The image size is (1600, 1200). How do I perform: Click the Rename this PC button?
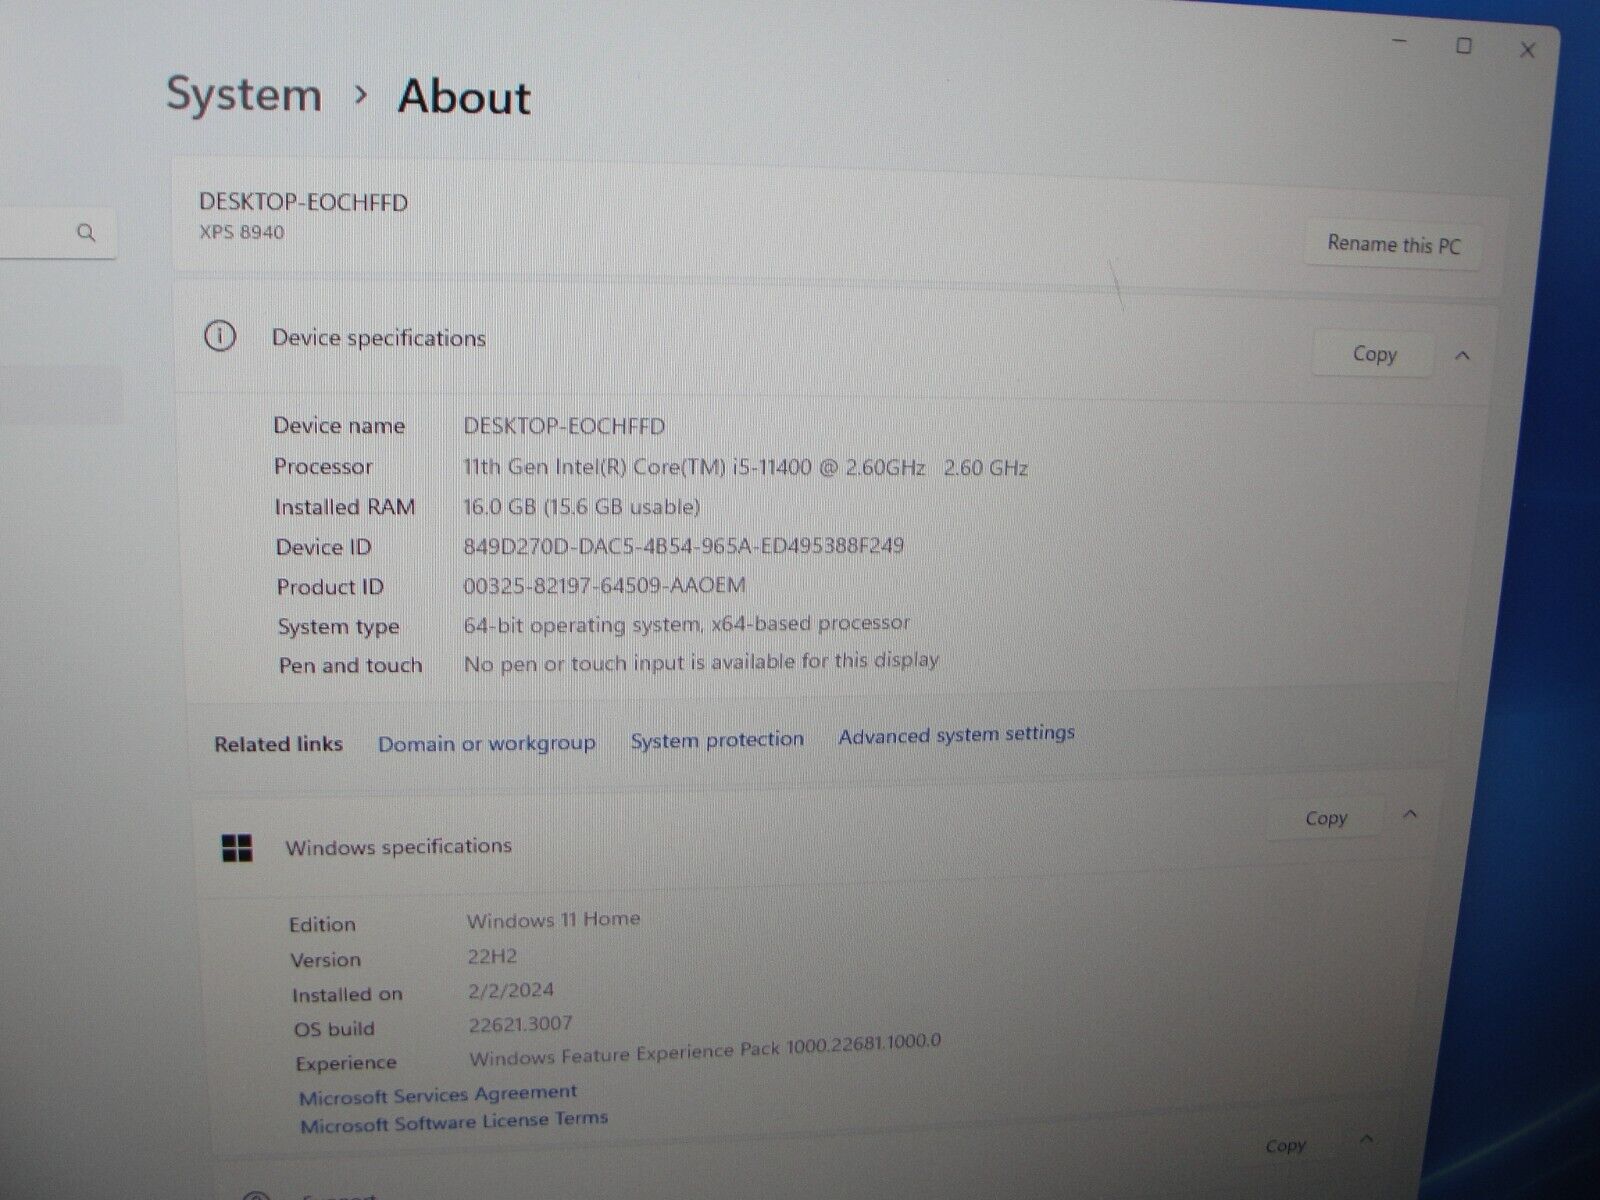coord(1393,244)
